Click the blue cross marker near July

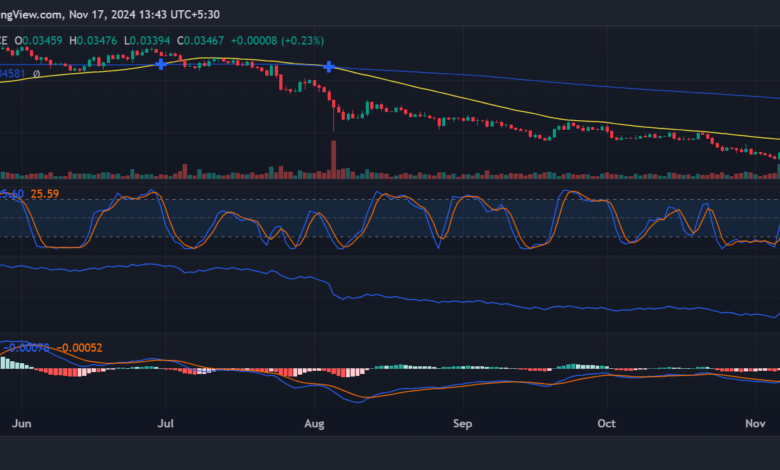pyautogui.click(x=161, y=64)
